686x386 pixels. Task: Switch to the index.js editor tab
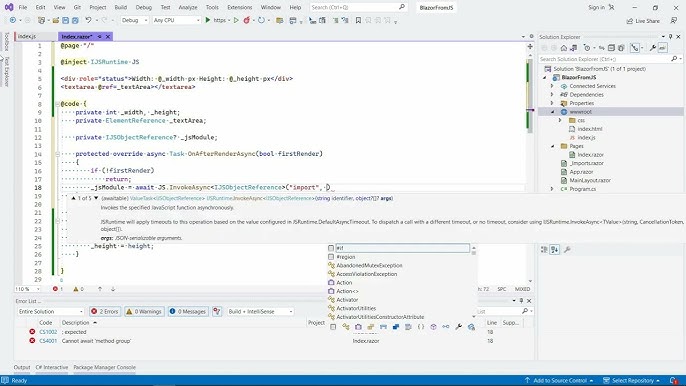click(x=27, y=36)
